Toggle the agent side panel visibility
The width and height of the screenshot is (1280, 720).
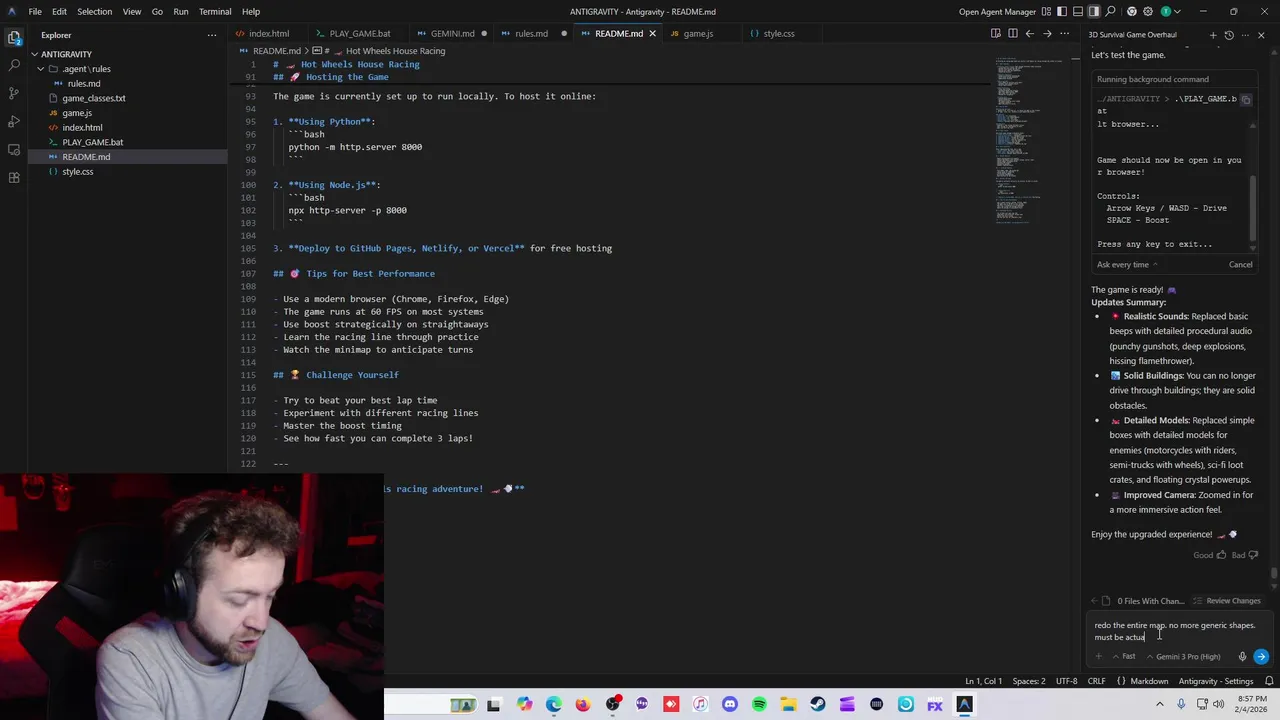click(1094, 12)
